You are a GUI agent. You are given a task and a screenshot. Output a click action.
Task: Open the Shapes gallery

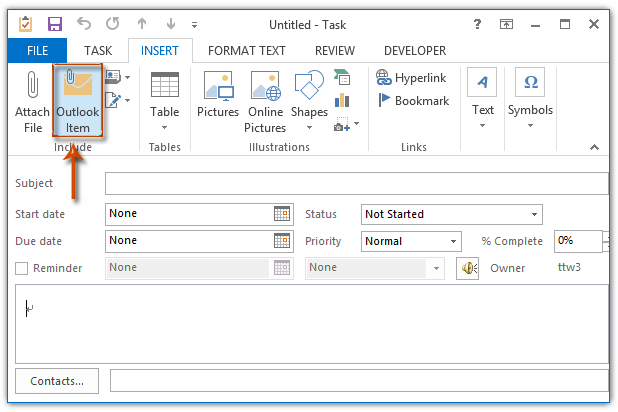click(x=309, y=100)
